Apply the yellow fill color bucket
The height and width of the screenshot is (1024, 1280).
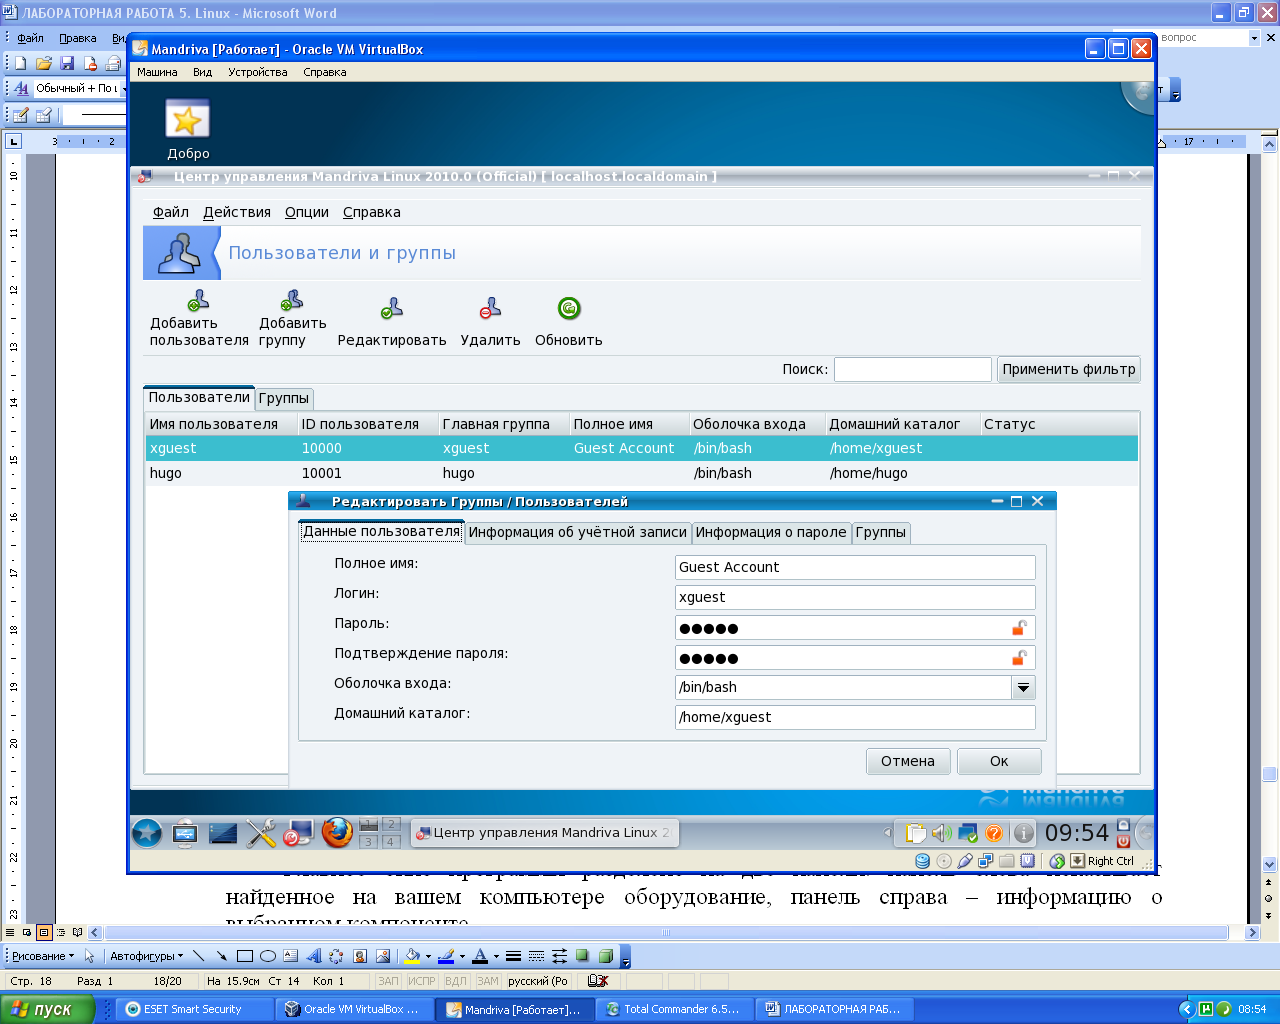coord(412,956)
